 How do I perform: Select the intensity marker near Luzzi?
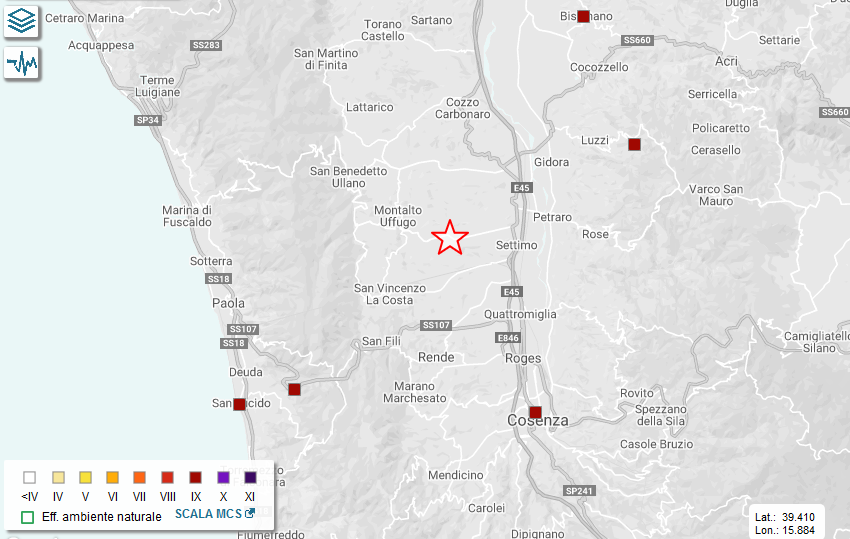click(634, 145)
